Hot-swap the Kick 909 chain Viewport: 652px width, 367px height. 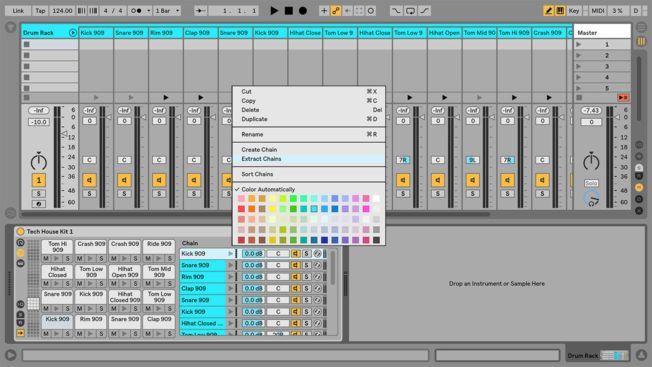click(317, 253)
